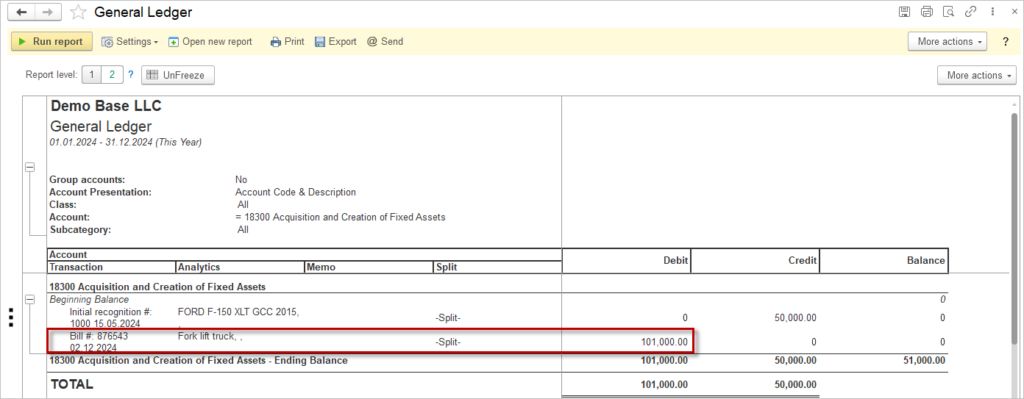Click Open new report
This screenshot has height=399, width=1024.
point(210,41)
